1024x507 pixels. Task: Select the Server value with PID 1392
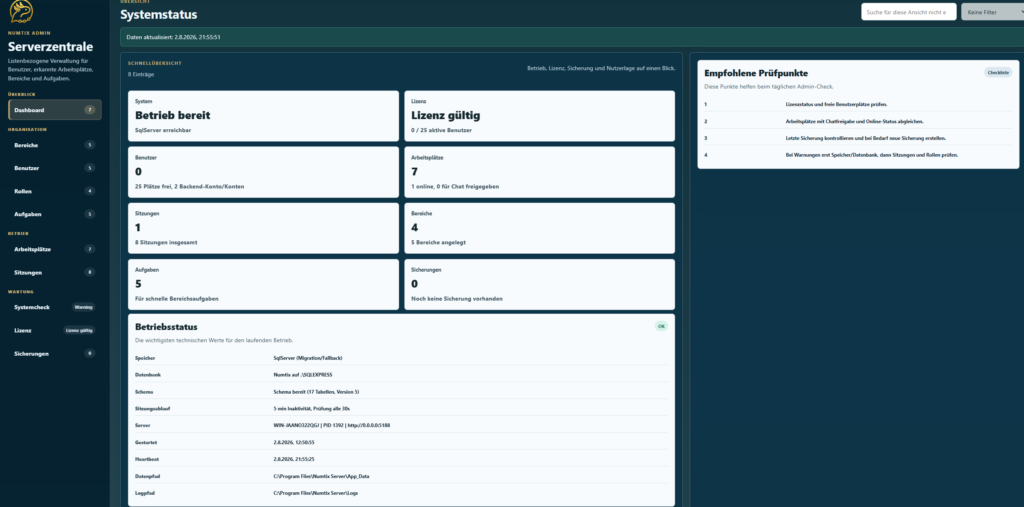pos(332,425)
